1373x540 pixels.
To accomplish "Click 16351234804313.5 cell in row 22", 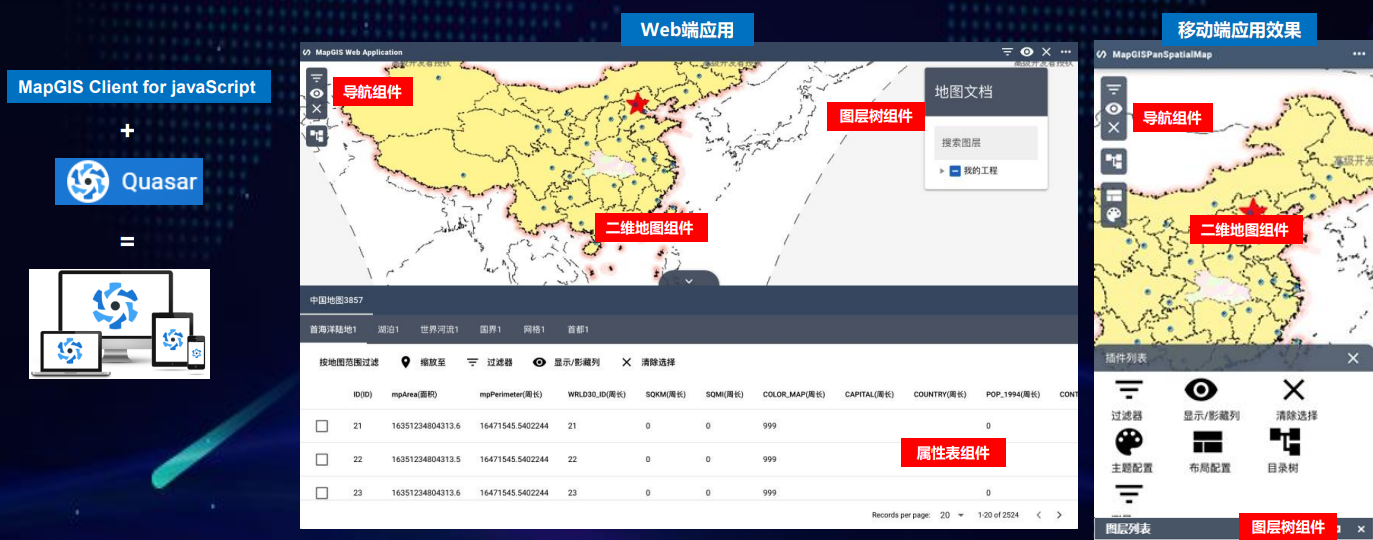I will click(x=426, y=460).
